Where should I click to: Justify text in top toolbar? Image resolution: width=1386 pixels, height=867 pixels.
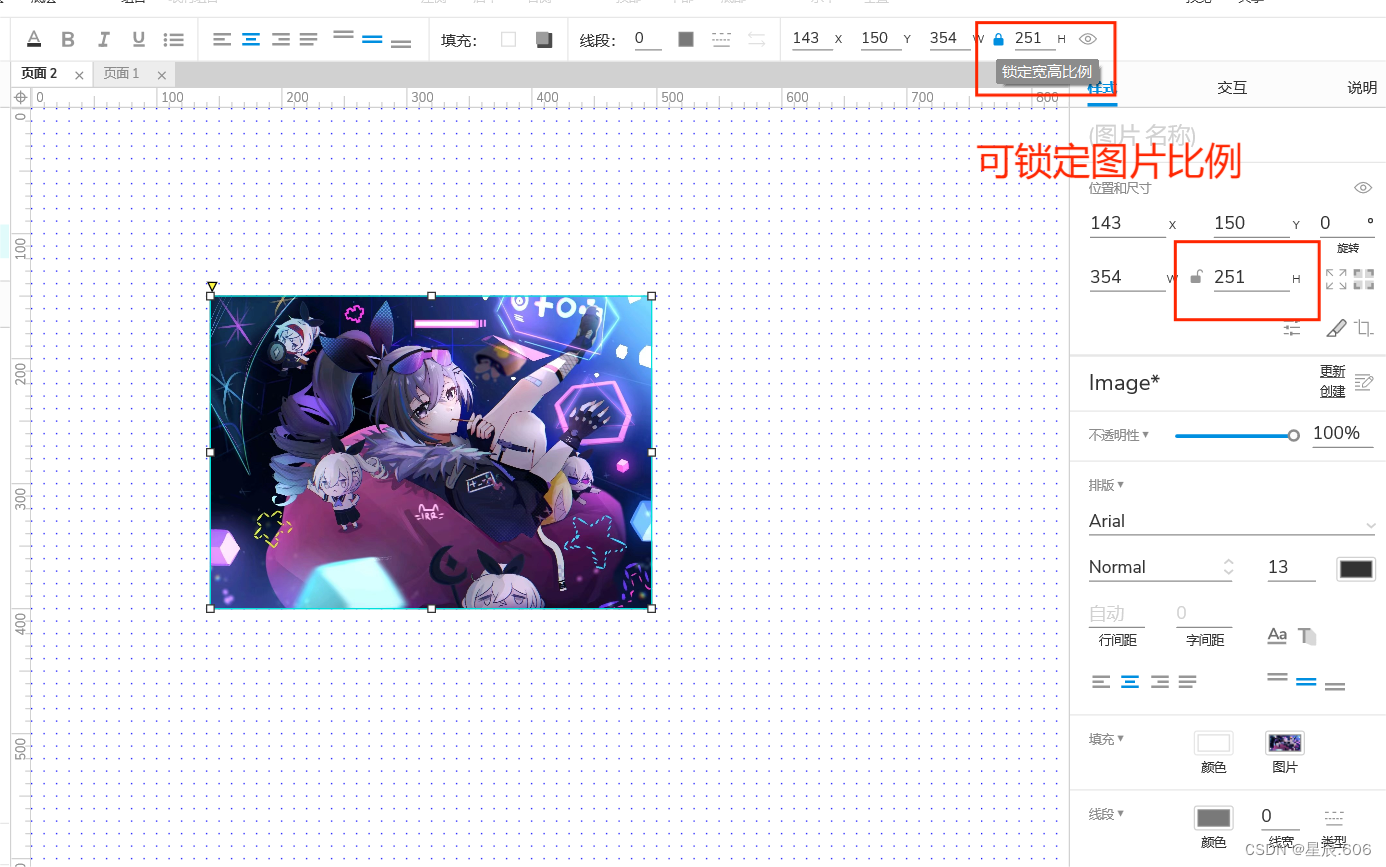(x=309, y=39)
